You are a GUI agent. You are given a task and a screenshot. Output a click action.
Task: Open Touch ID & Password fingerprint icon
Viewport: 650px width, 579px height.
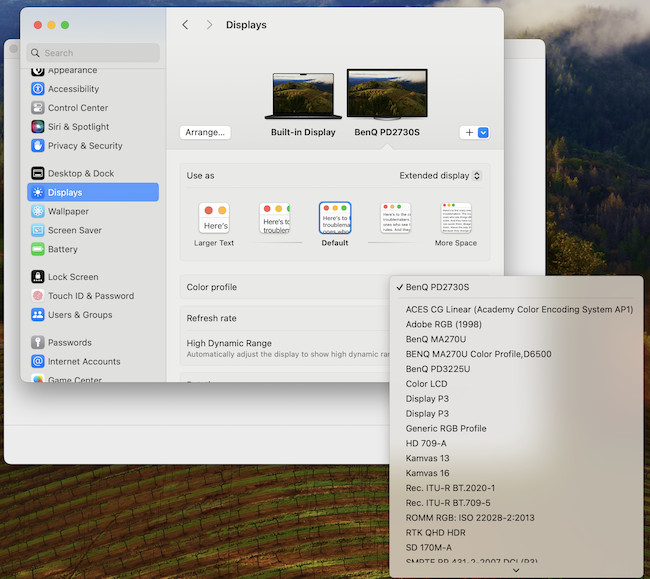[x=38, y=296]
